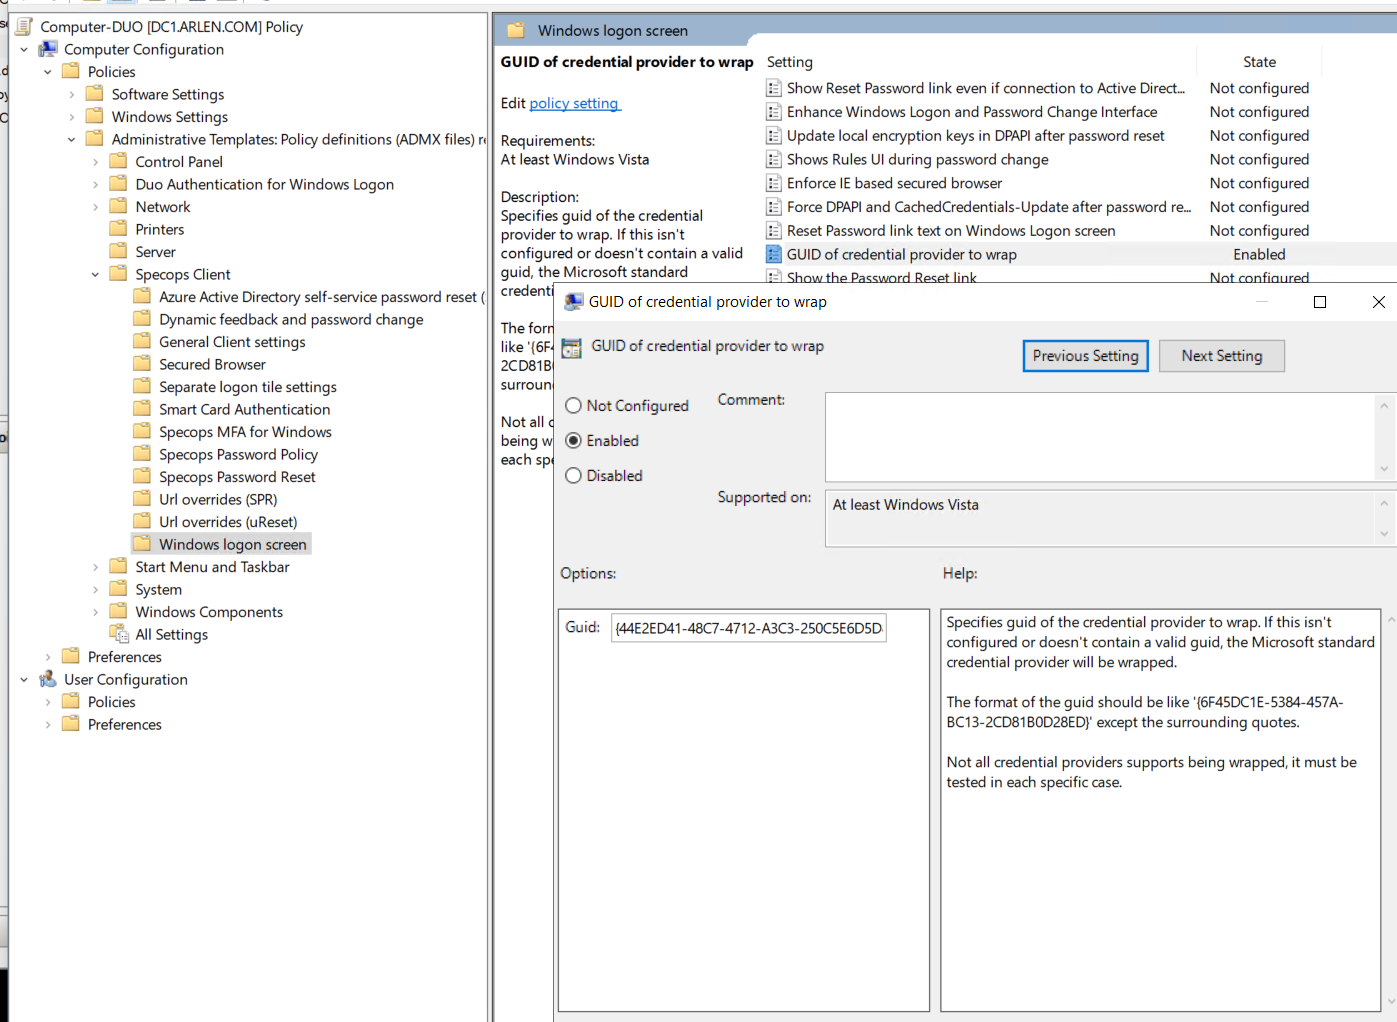Click folder icon beside Printers
Image resolution: width=1397 pixels, height=1022 pixels.
(118, 229)
